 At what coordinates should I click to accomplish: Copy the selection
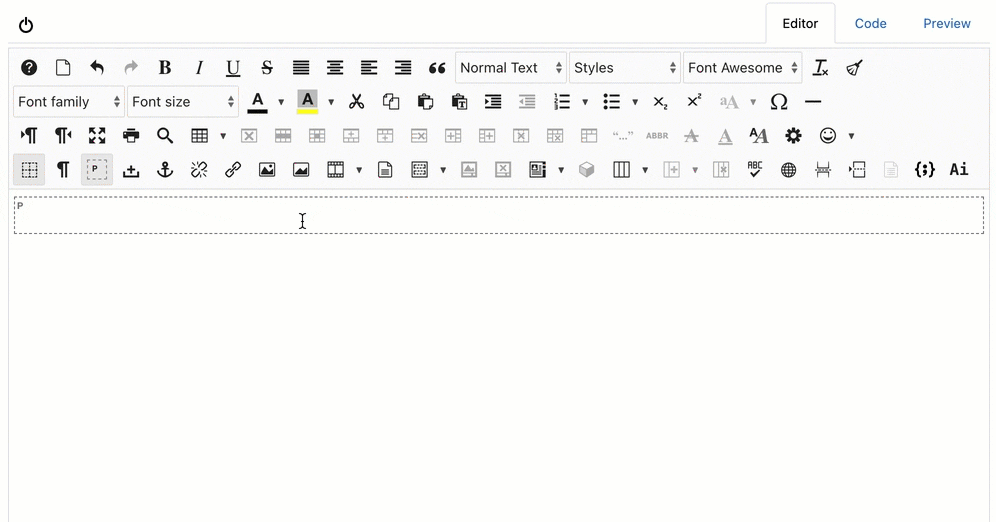(x=391, y=102)
